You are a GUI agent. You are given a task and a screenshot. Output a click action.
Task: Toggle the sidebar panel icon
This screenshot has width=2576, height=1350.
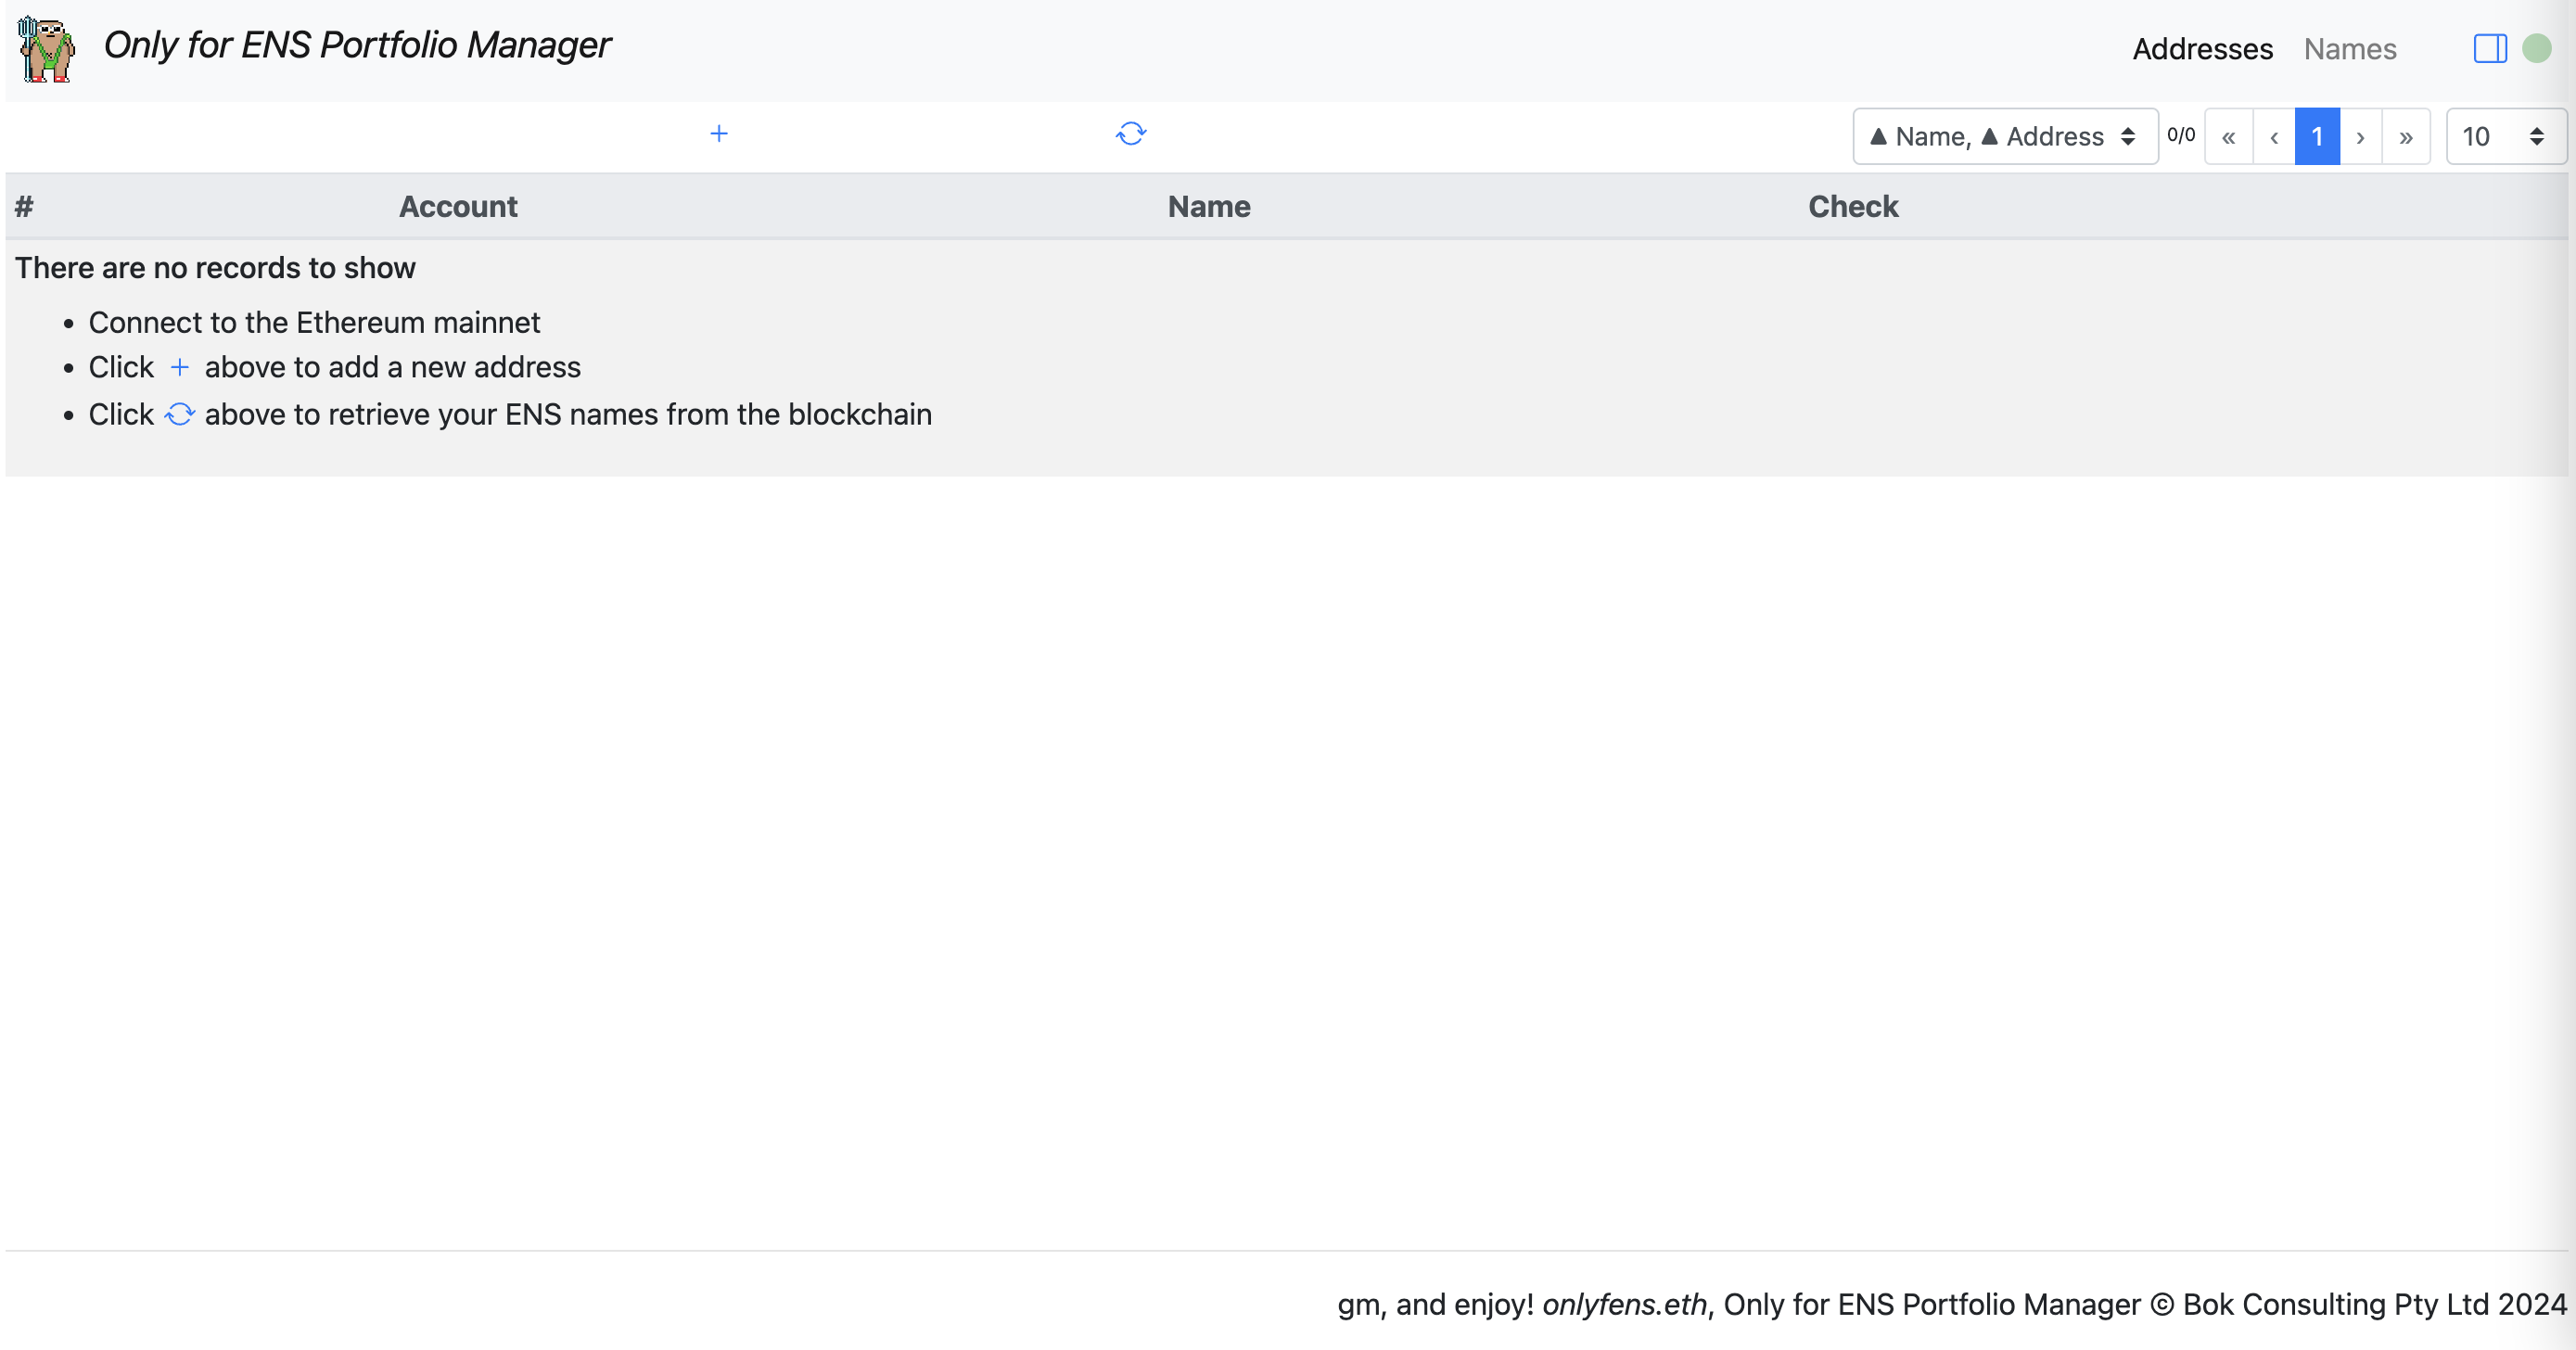2489,48
